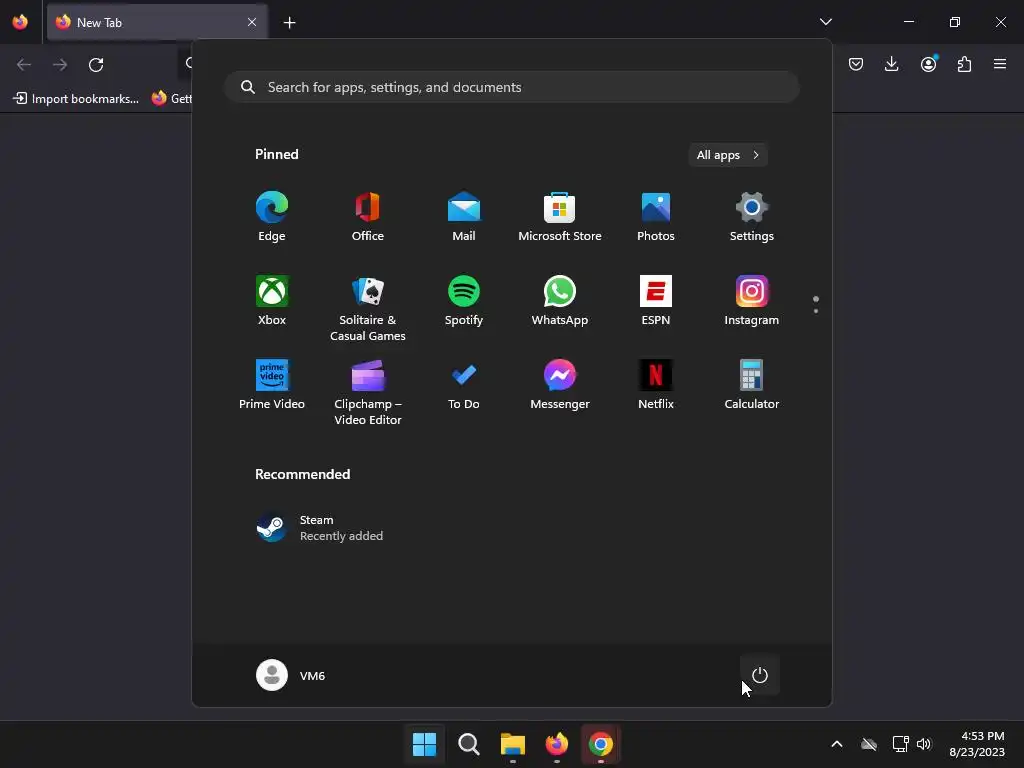Open Firefox account menu

[x=929, y=64]
